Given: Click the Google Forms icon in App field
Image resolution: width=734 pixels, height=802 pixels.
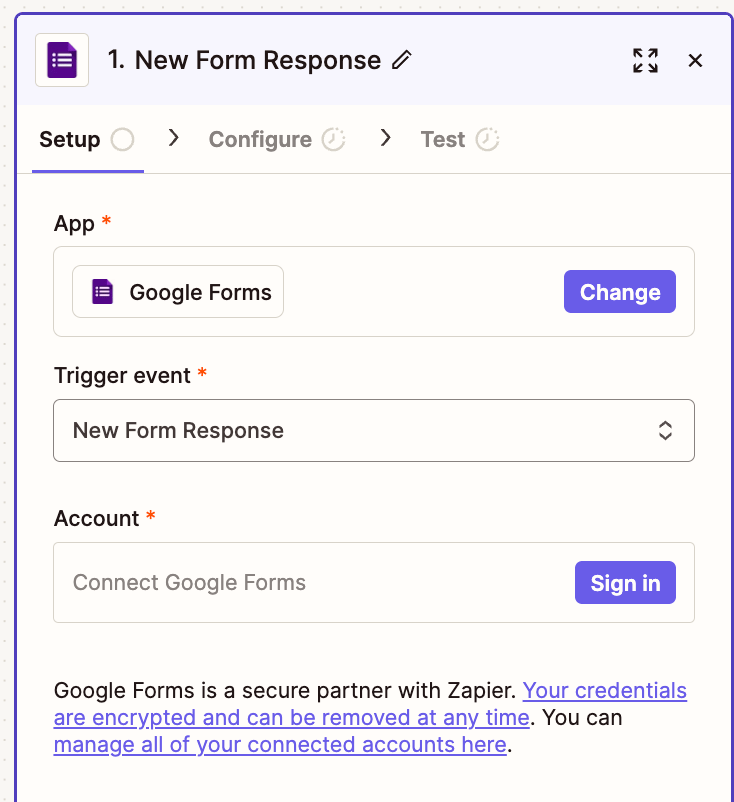Looking at the screenshot, I should [102, 292].
